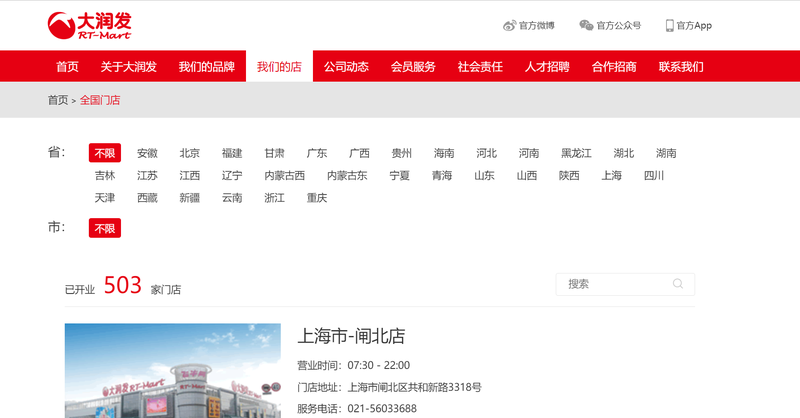Click the 服务电话 021-56033688 line
Screen dimensions: 800x418
point(357,409)
